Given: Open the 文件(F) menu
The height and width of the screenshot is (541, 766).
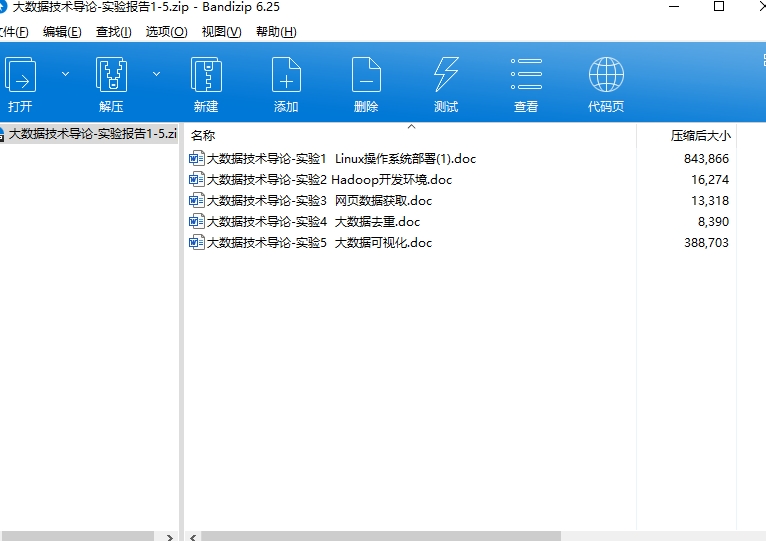Looking at the screenshot, I should pyautogui.click(x=13, y=32).
